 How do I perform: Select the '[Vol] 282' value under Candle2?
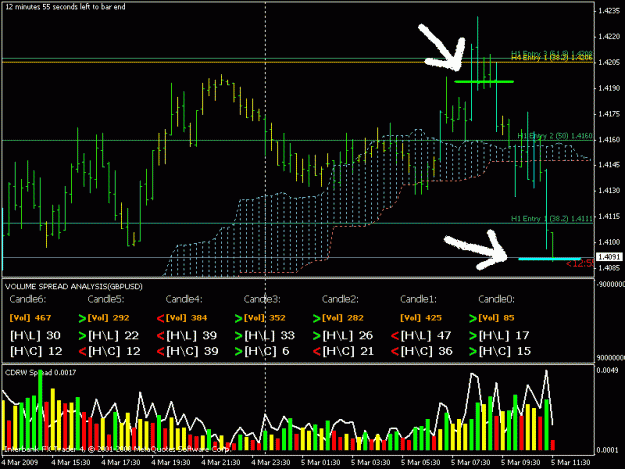tap(343, 318)
